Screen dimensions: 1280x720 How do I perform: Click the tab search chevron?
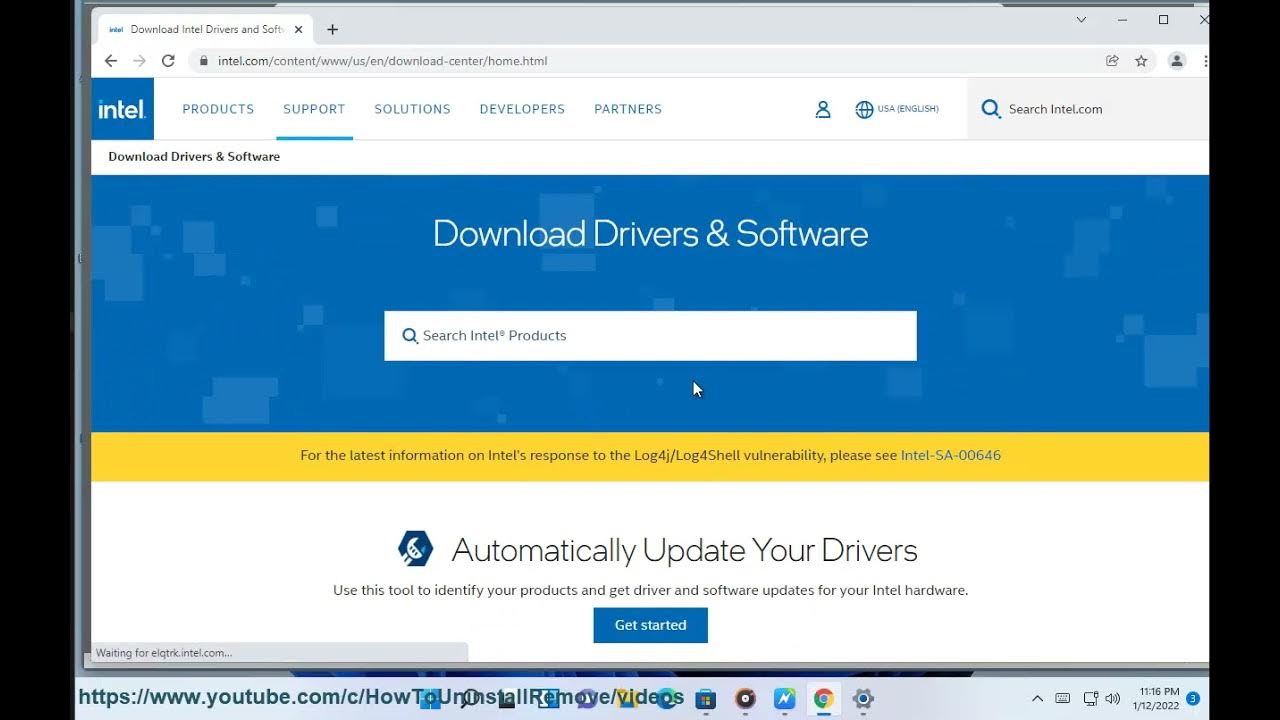tap(1081, 20)
